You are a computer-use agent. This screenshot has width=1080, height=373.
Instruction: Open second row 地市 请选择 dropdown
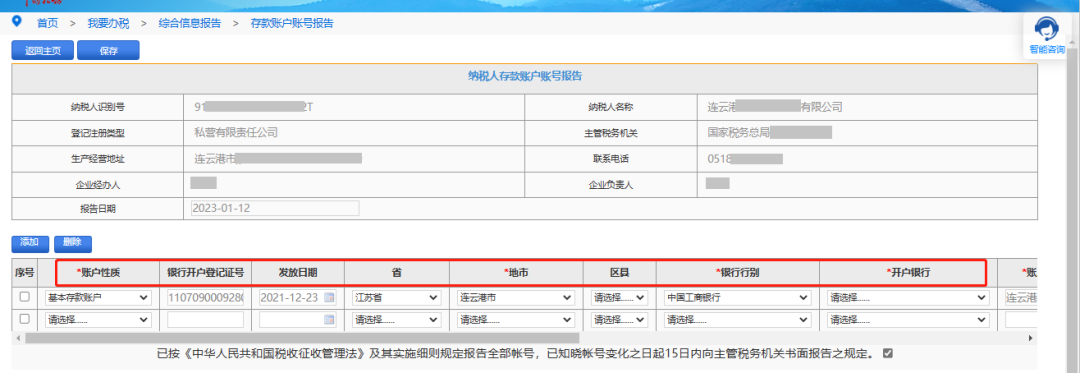point(516,319)
